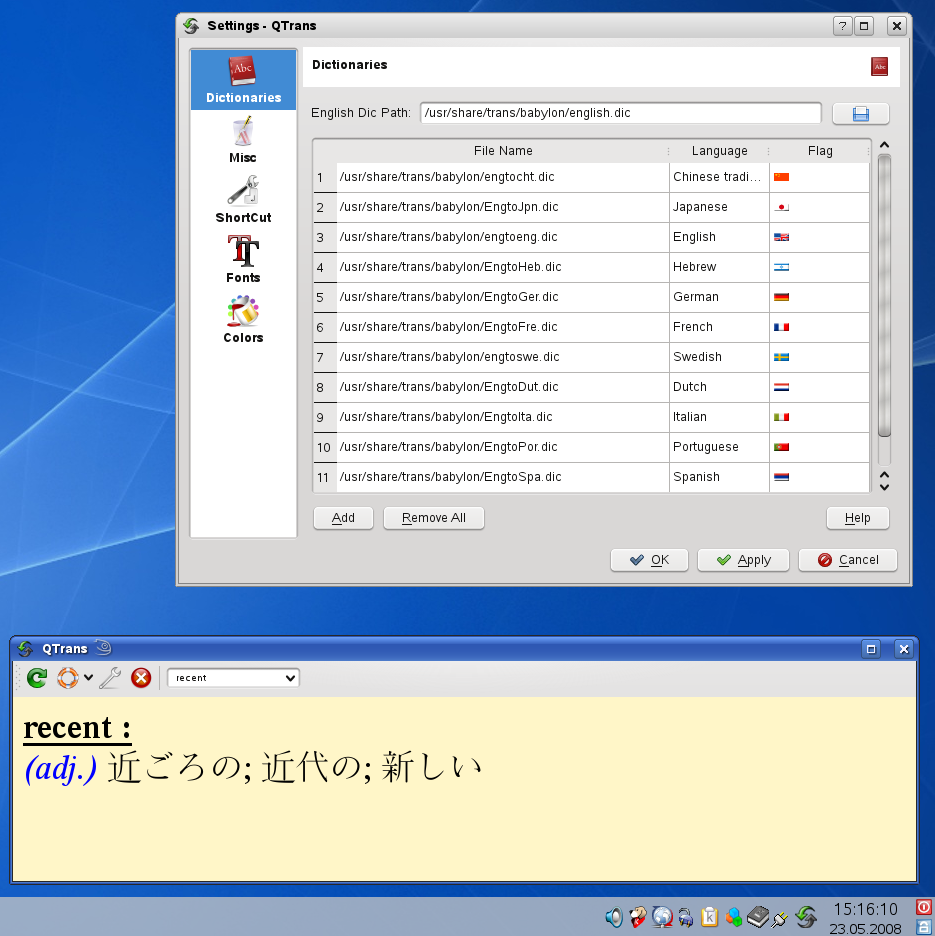Click the scrollbar up arrow above the table
This screenshot has height=936, width=935.
884,145
